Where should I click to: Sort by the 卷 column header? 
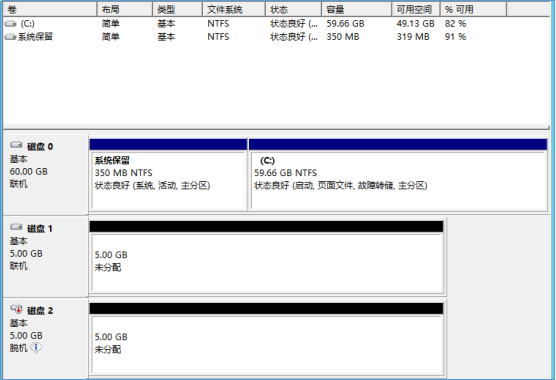tap(50, 10)
